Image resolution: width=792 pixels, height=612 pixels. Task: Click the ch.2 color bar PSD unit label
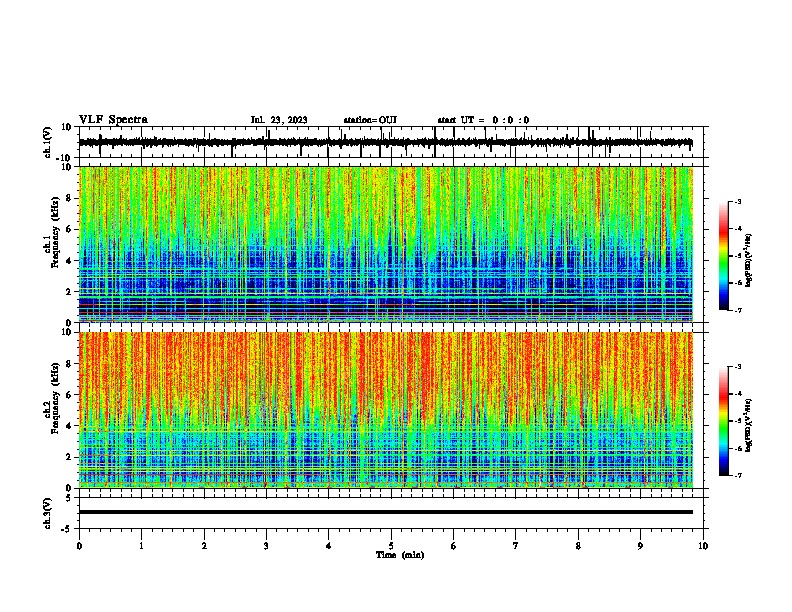pos(749,425)
